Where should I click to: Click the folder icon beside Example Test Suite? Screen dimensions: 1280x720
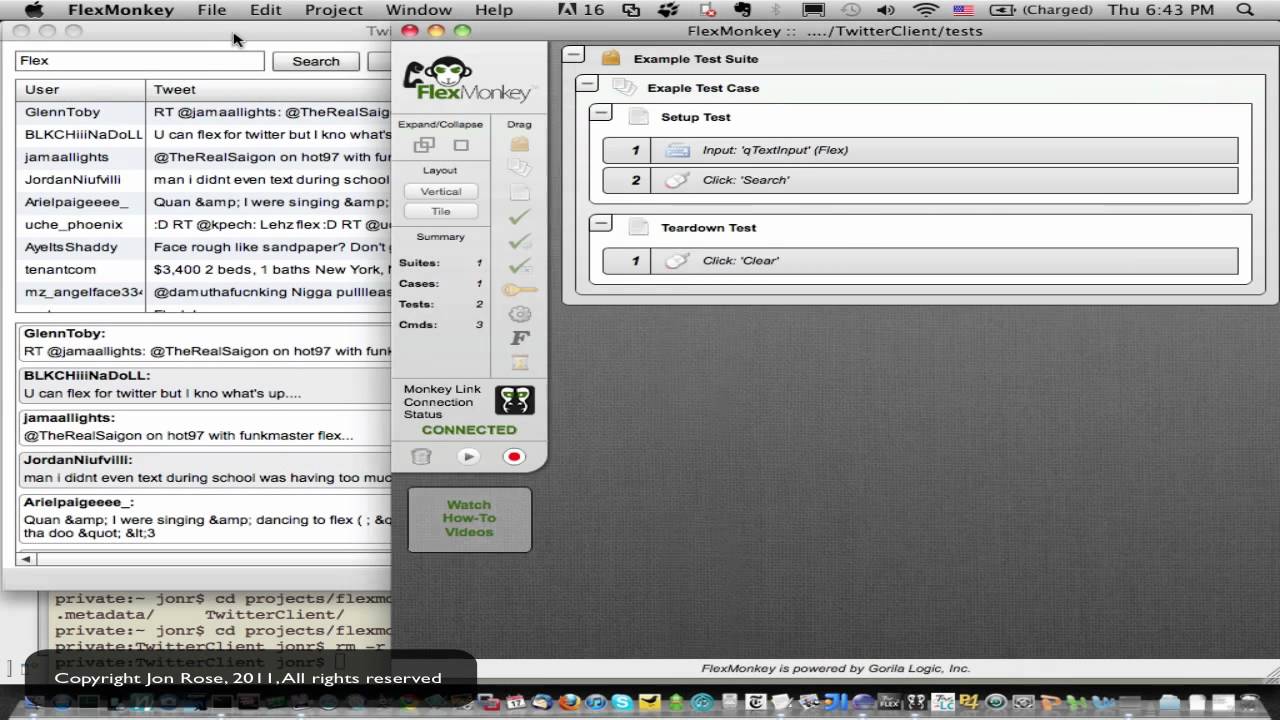coord(611,58)
